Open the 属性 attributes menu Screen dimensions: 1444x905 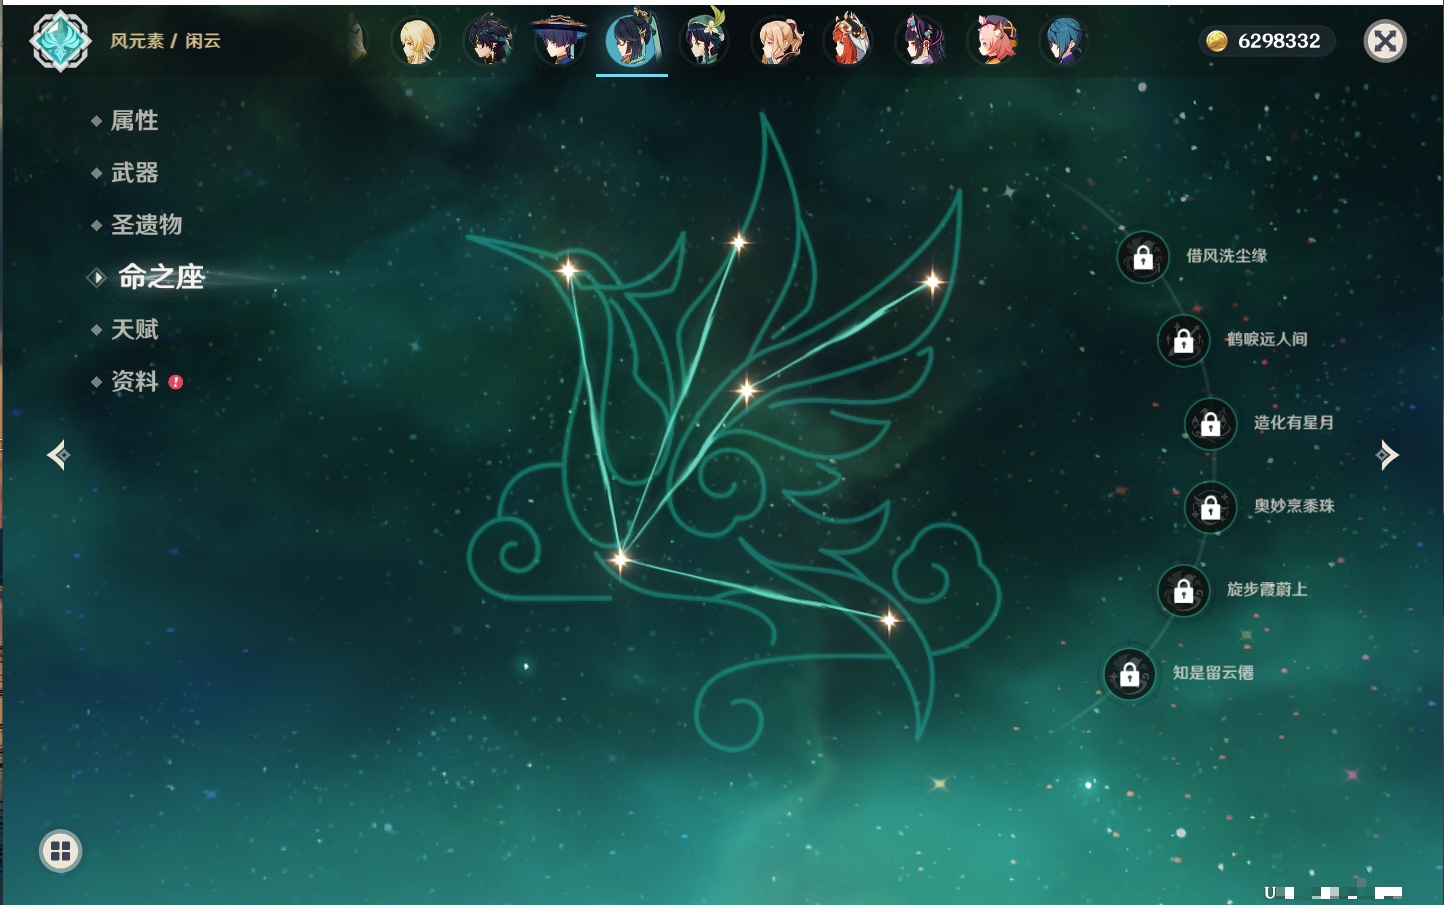click(134, 121)
